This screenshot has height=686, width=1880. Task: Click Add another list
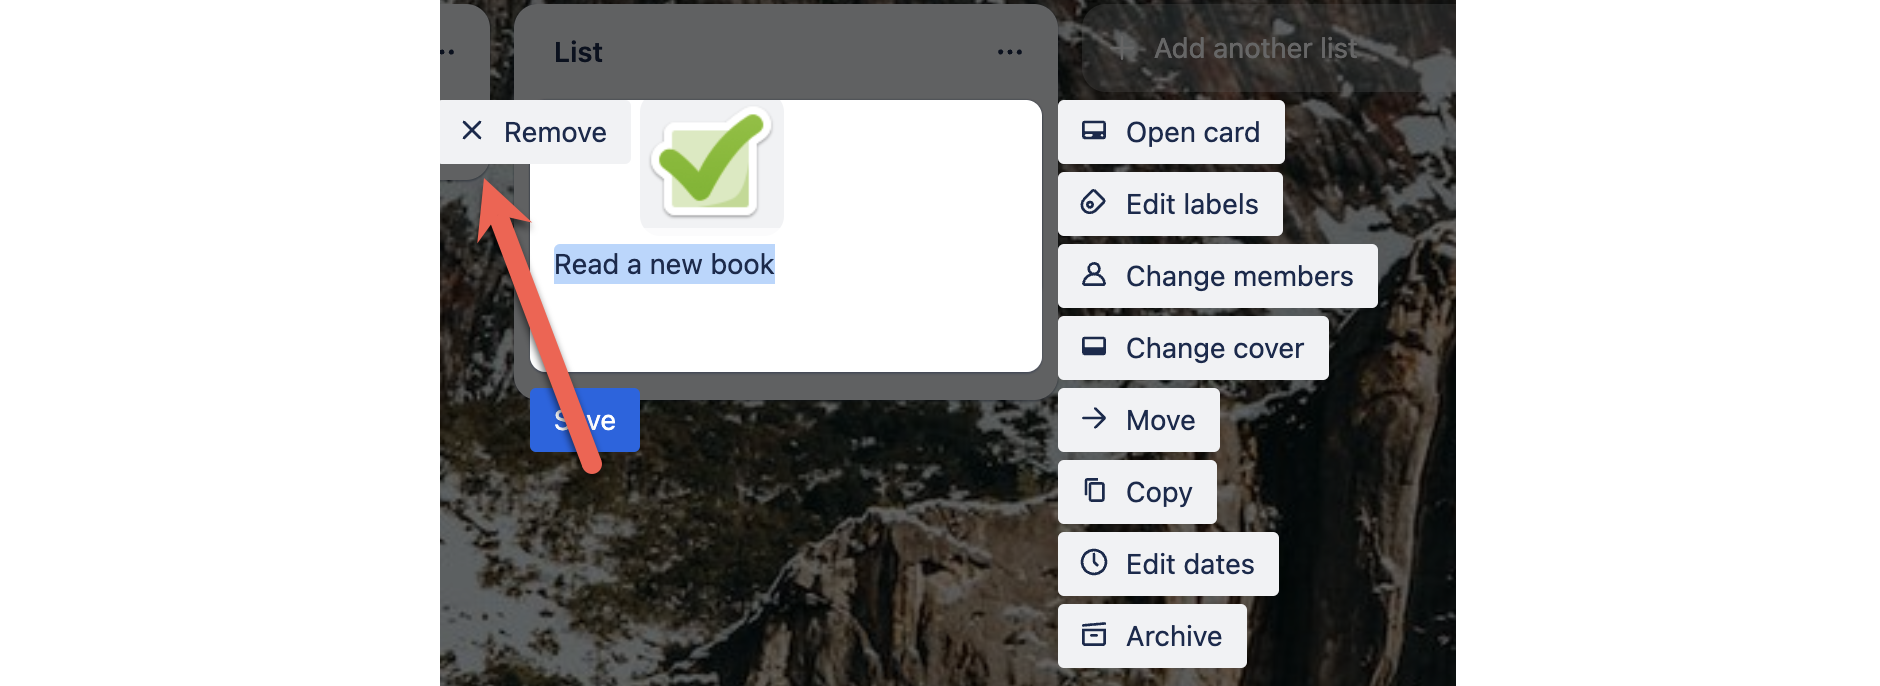pos(1254,47)
